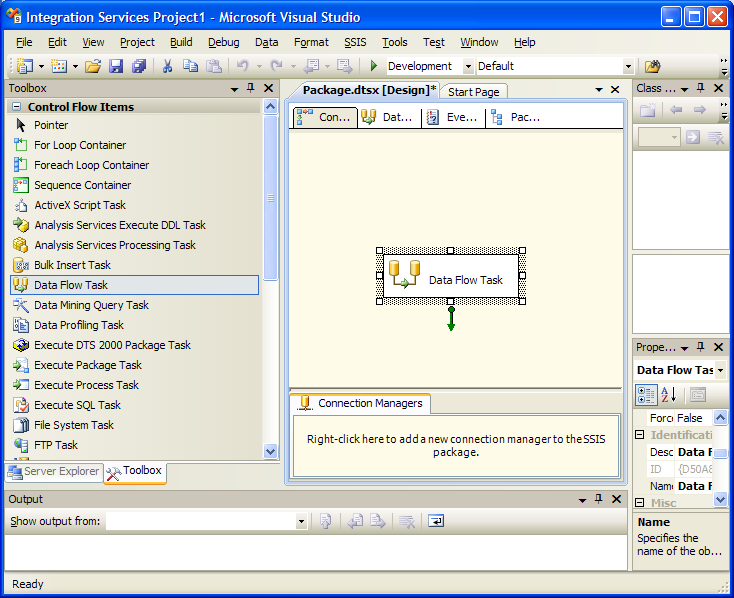Switch to Data Flow designer tab
This screenshot has width=734, height=598.
[x=388, y=117]
